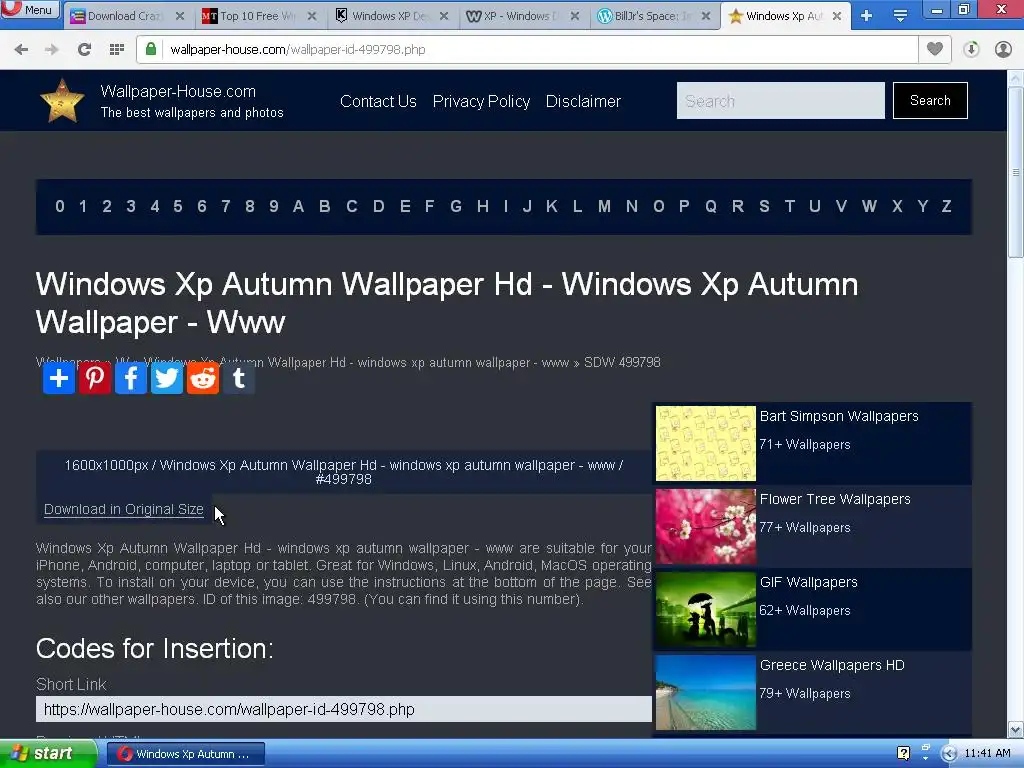The image size is (1024, 768).
Task: Open a new tab with the plus button
Action: pos(867,16)
